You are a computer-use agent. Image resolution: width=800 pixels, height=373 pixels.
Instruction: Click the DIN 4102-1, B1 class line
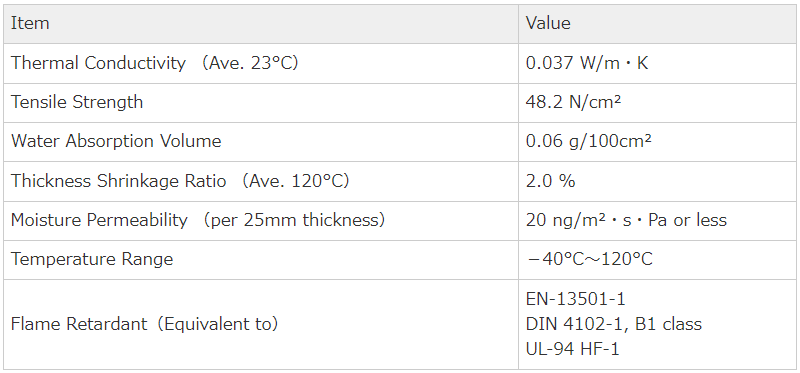pyautogui.click(x=614, y=324)
